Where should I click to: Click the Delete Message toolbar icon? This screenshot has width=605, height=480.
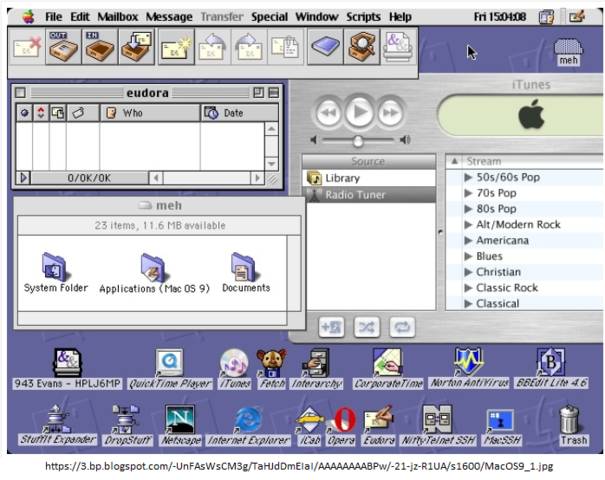(x=27, y=47)
